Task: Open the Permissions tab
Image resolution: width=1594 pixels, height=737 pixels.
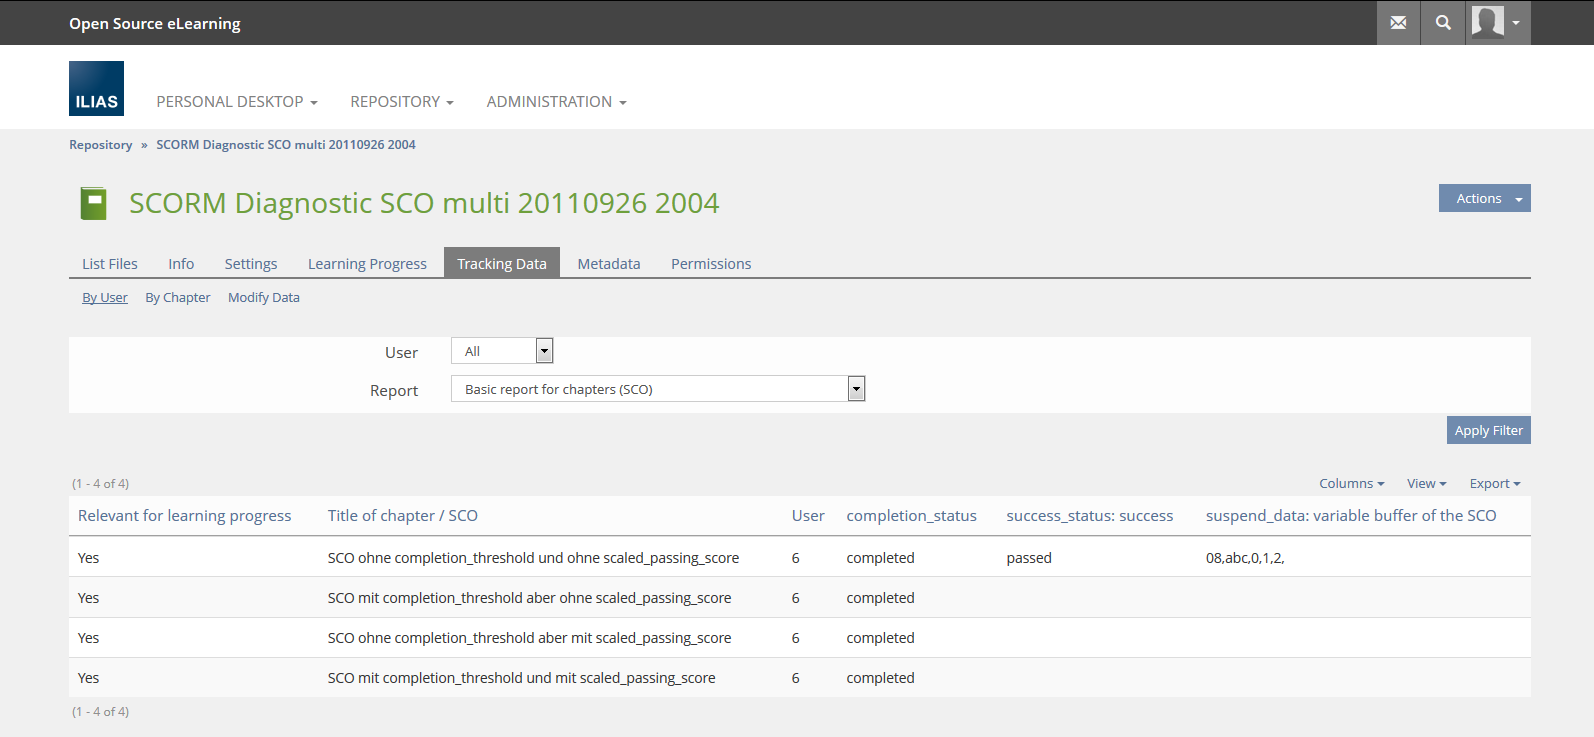Action: point(710,264)
